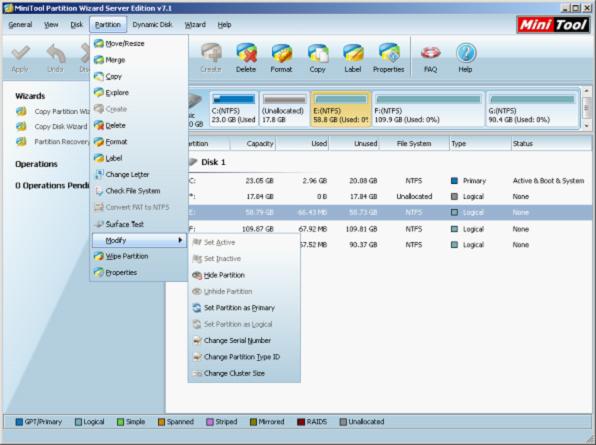
Task: Select the G:(NTFS) disk map block
Action: tap(532, 109)
